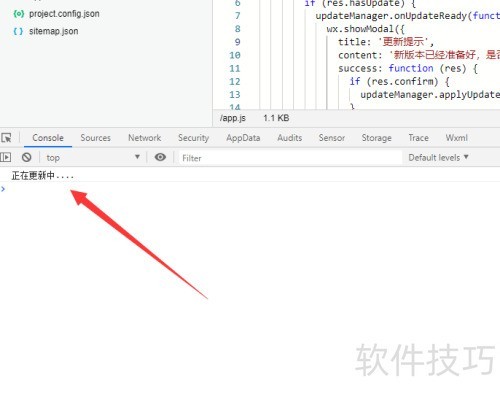Screen dimensions: 500x397
Task: Click line number 7 in the editor gutter
Action: click(237, 16)
